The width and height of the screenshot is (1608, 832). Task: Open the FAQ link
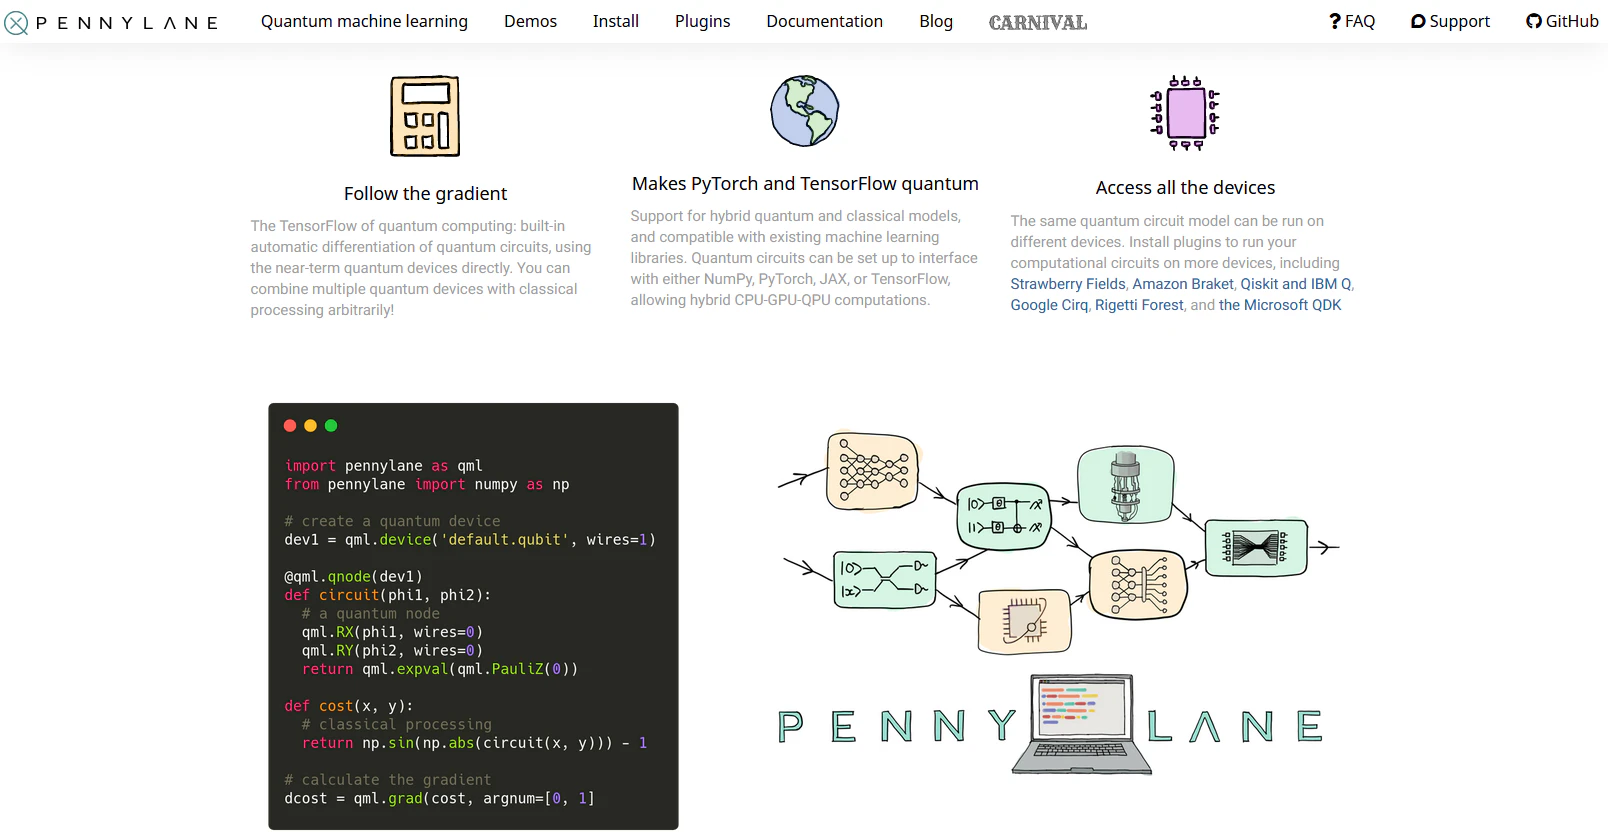tap(1352, 21)
